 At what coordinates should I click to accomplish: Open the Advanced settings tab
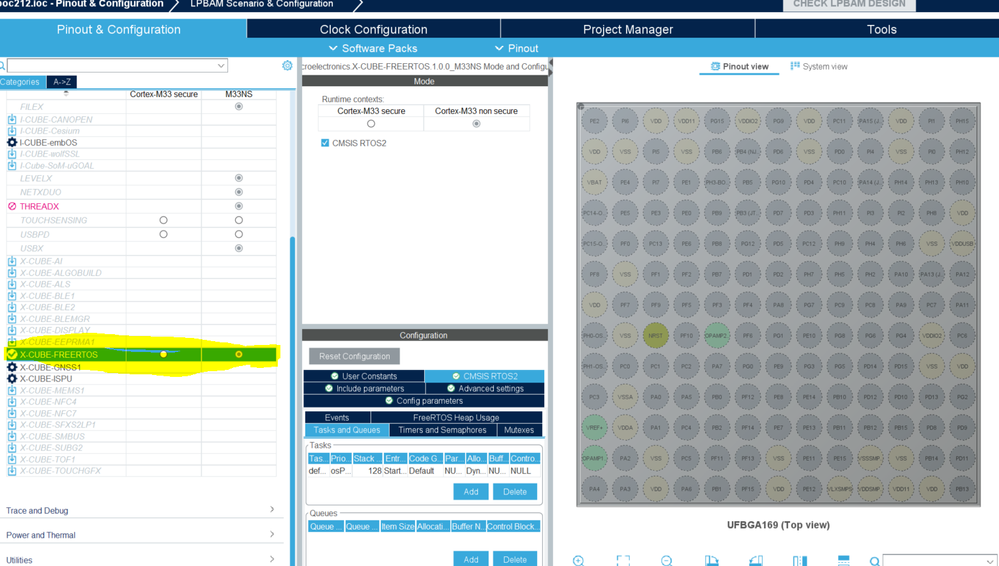[485, 388]
